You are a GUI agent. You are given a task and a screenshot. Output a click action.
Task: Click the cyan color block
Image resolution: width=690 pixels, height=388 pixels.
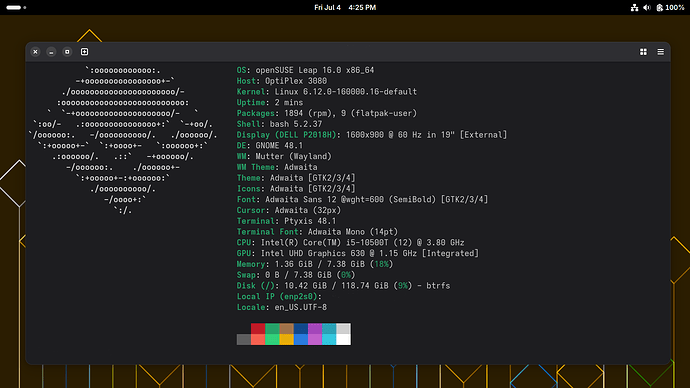pos(329,340)
